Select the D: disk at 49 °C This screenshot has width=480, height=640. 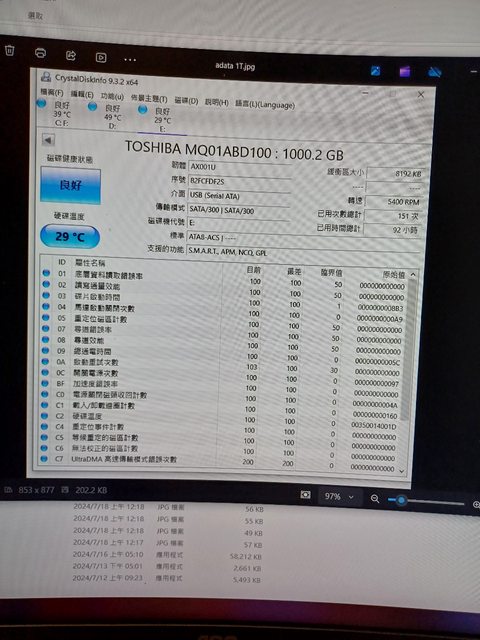107,116
